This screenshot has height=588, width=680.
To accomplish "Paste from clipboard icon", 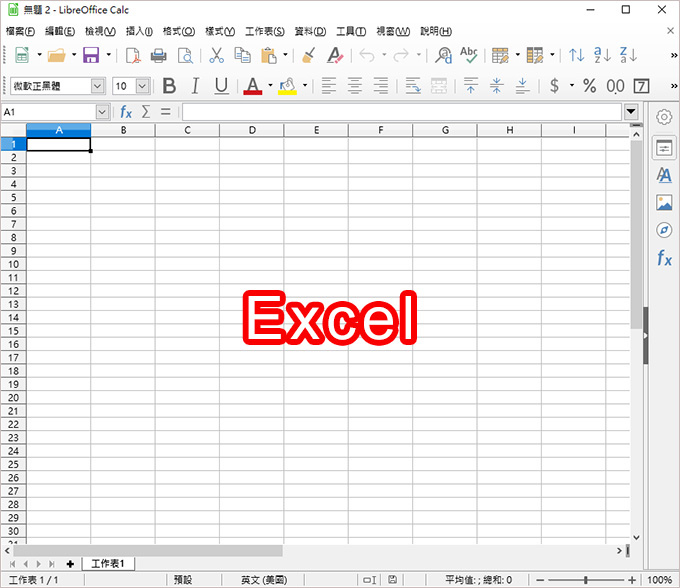I will [269, 56].
